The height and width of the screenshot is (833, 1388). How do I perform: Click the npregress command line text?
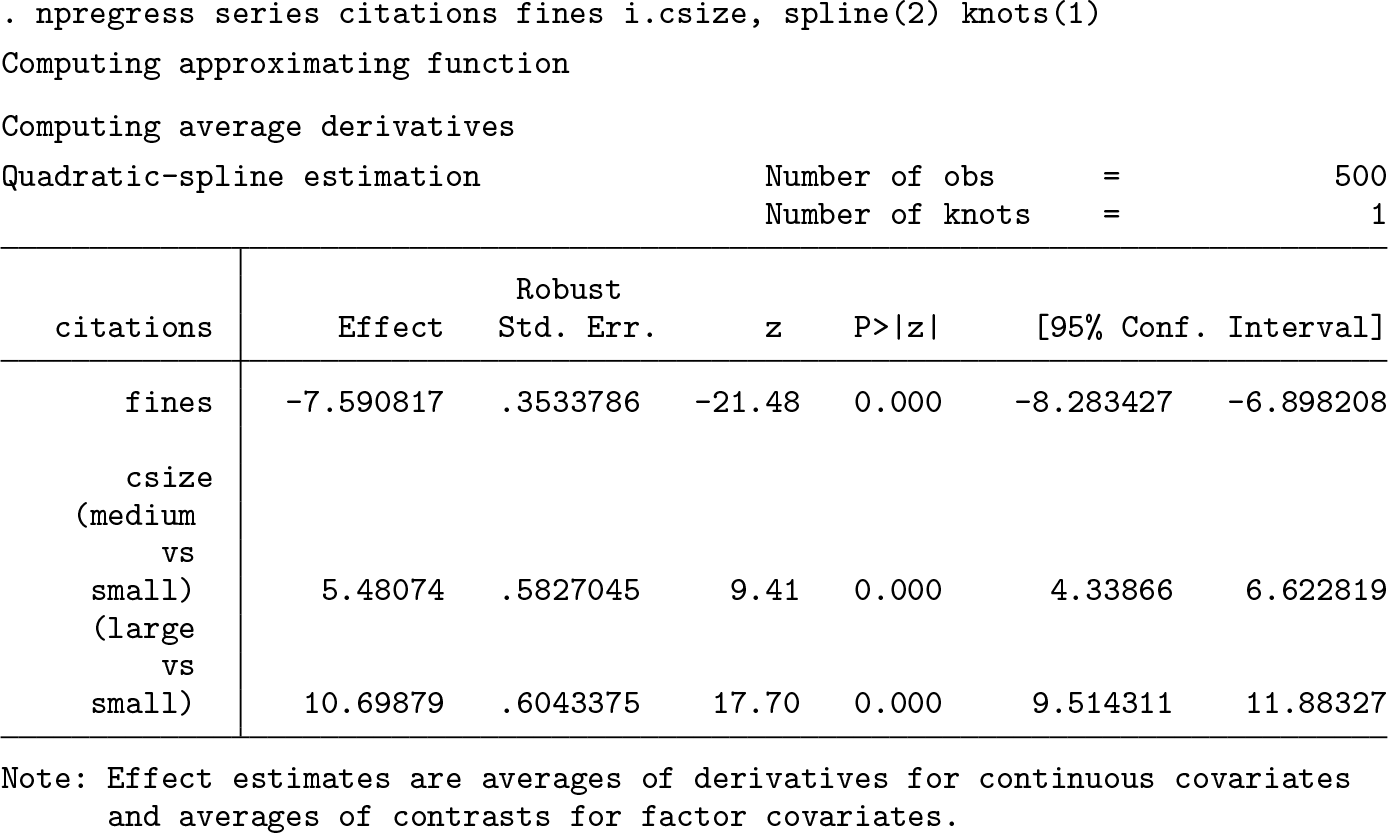pyautogui.click(x=550, y=16)
